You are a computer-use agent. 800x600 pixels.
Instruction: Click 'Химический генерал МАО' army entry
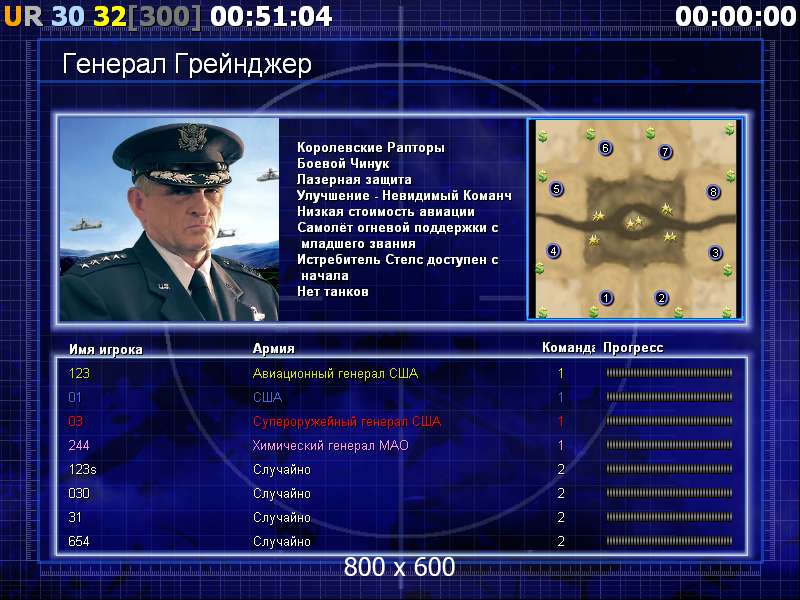(331, 445)
